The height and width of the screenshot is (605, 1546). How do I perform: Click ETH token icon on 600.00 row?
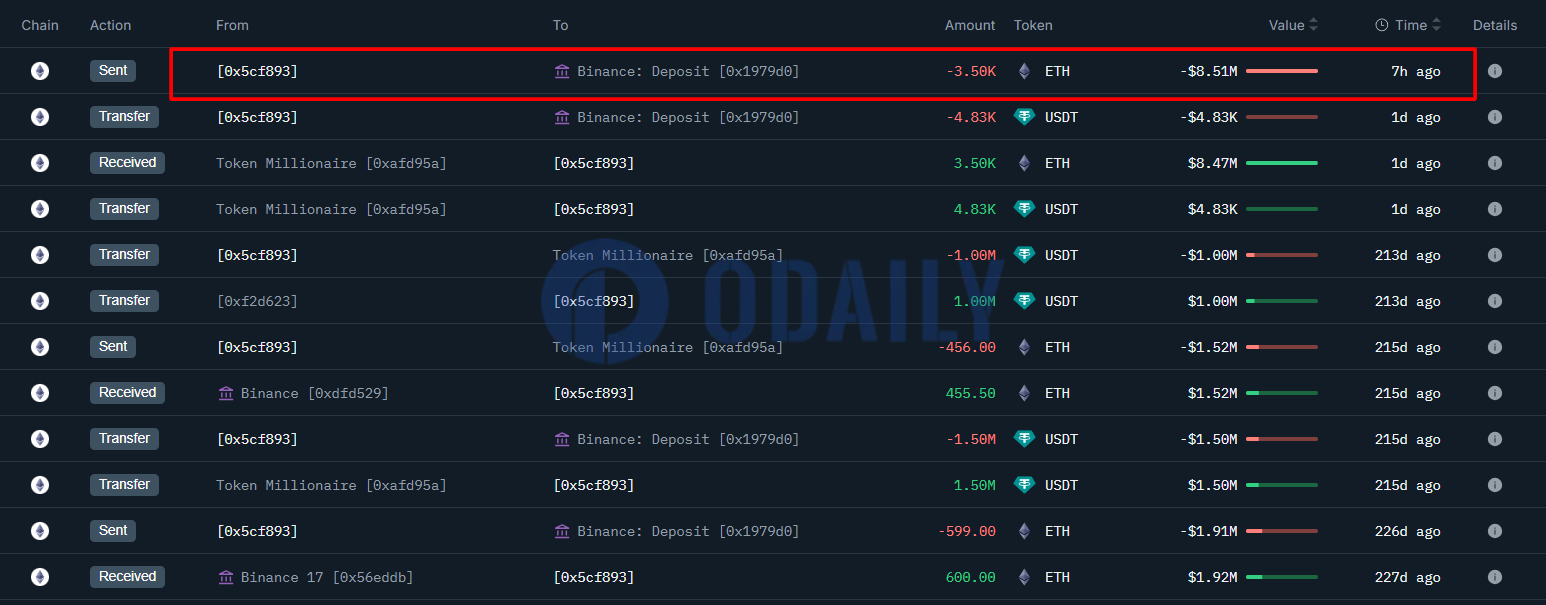1024,577
